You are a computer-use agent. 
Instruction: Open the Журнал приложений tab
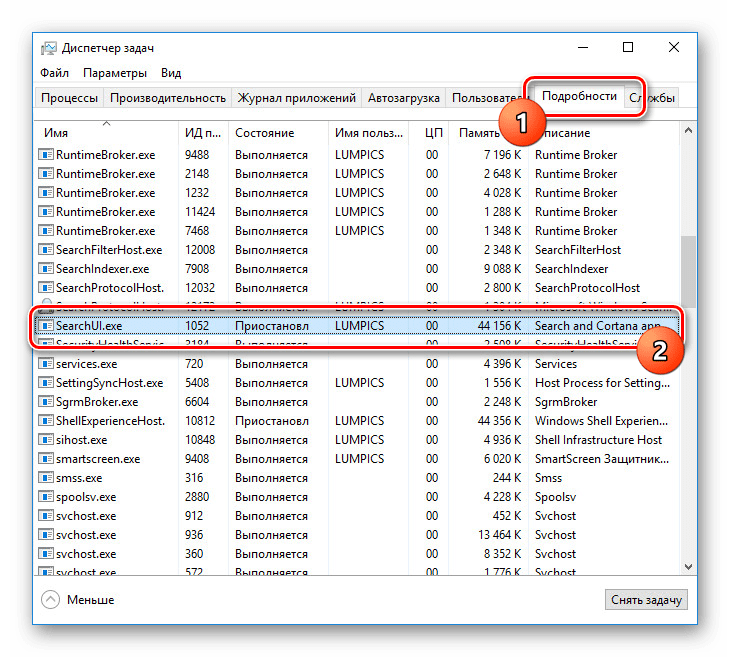coord(296,98)
